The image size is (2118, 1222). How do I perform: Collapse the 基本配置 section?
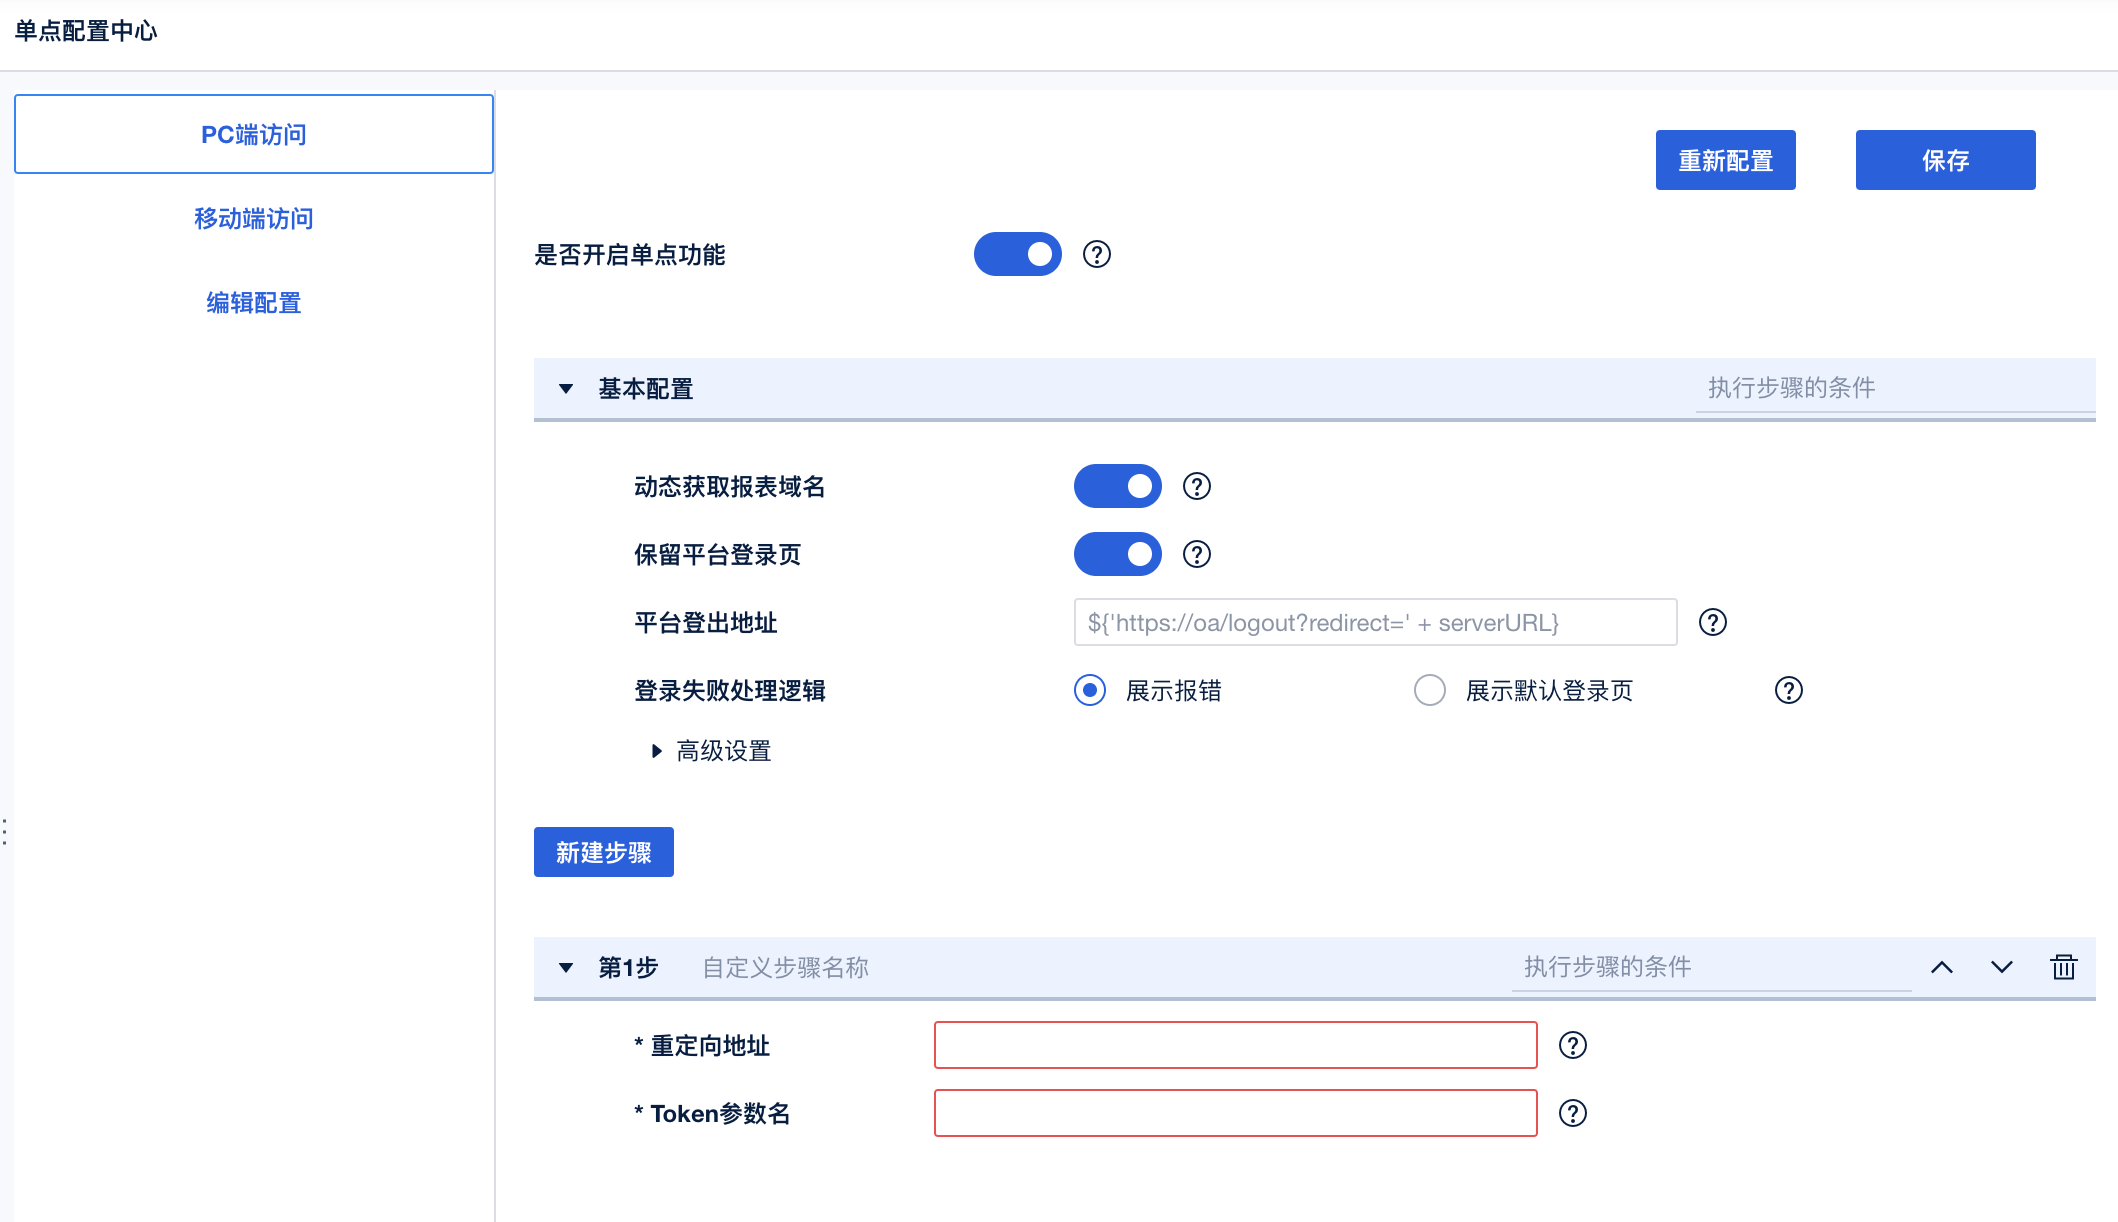click(566, 389)
